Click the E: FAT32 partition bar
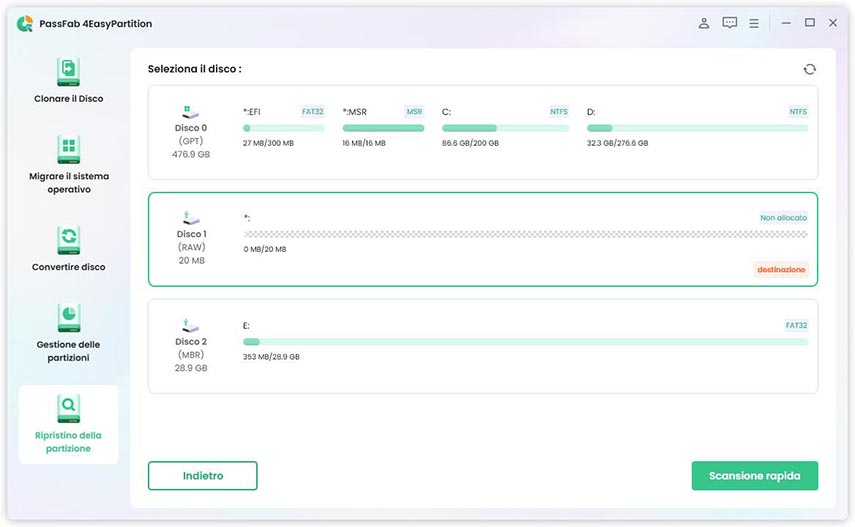 pyautogui.click(x=525, y=342)
